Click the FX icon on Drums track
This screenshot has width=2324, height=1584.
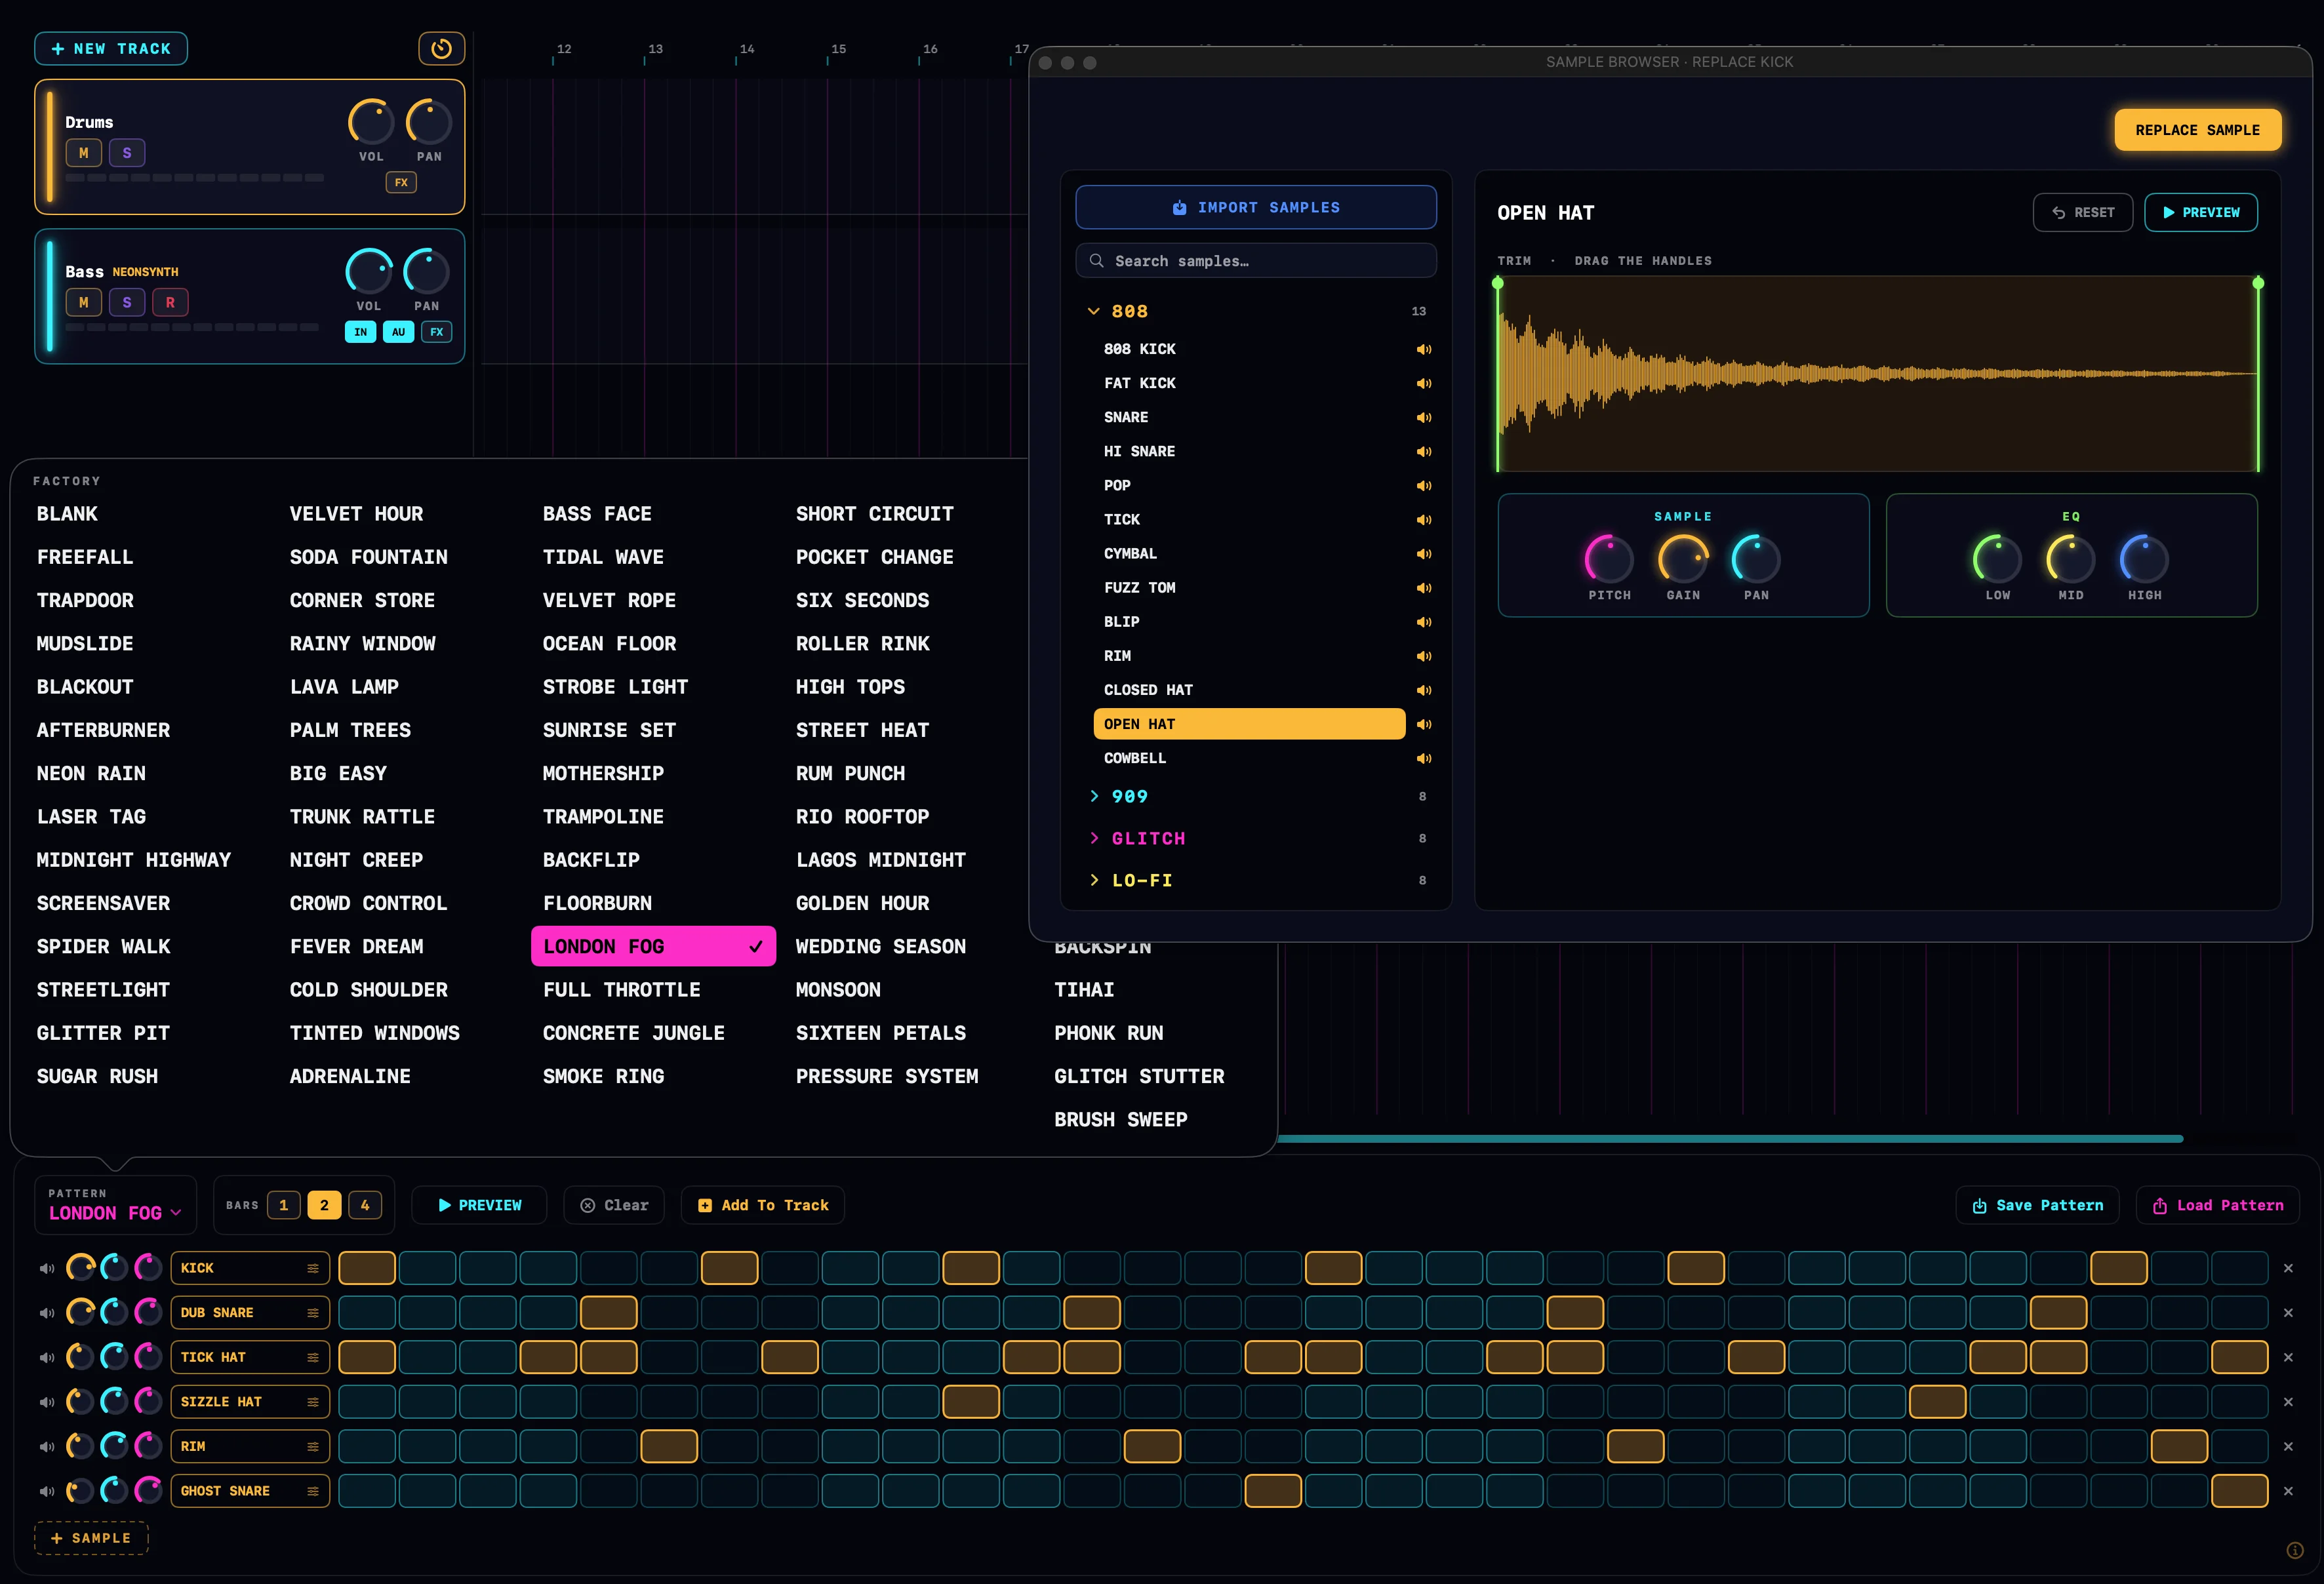click(x=401, y=182)
